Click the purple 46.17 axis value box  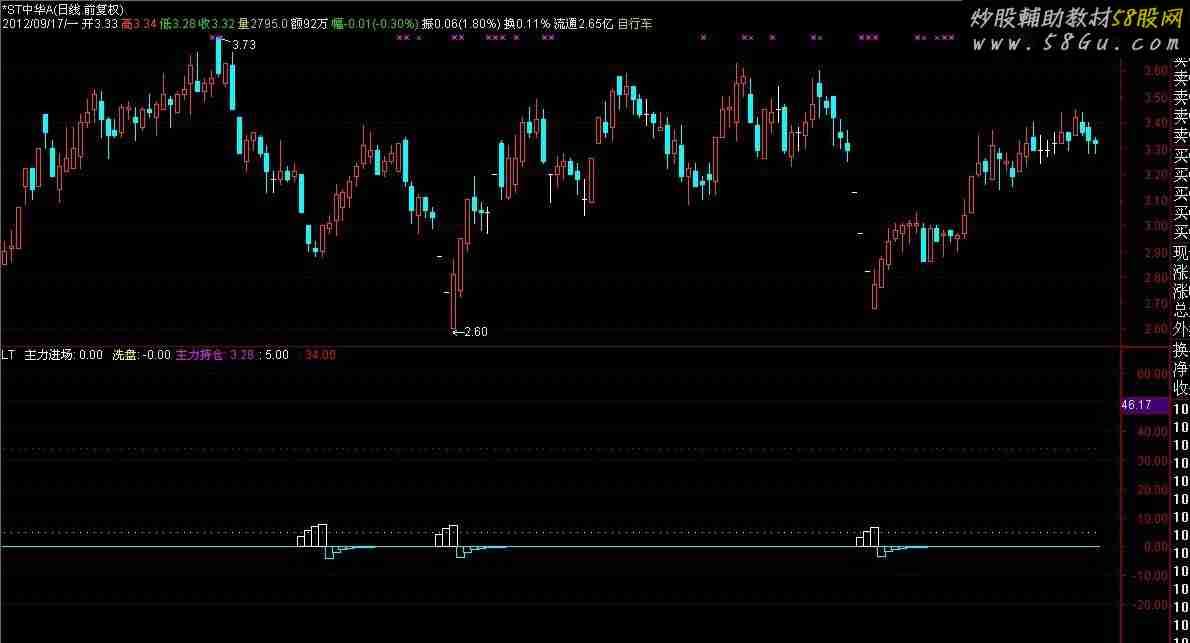(x=1144, y=405)
